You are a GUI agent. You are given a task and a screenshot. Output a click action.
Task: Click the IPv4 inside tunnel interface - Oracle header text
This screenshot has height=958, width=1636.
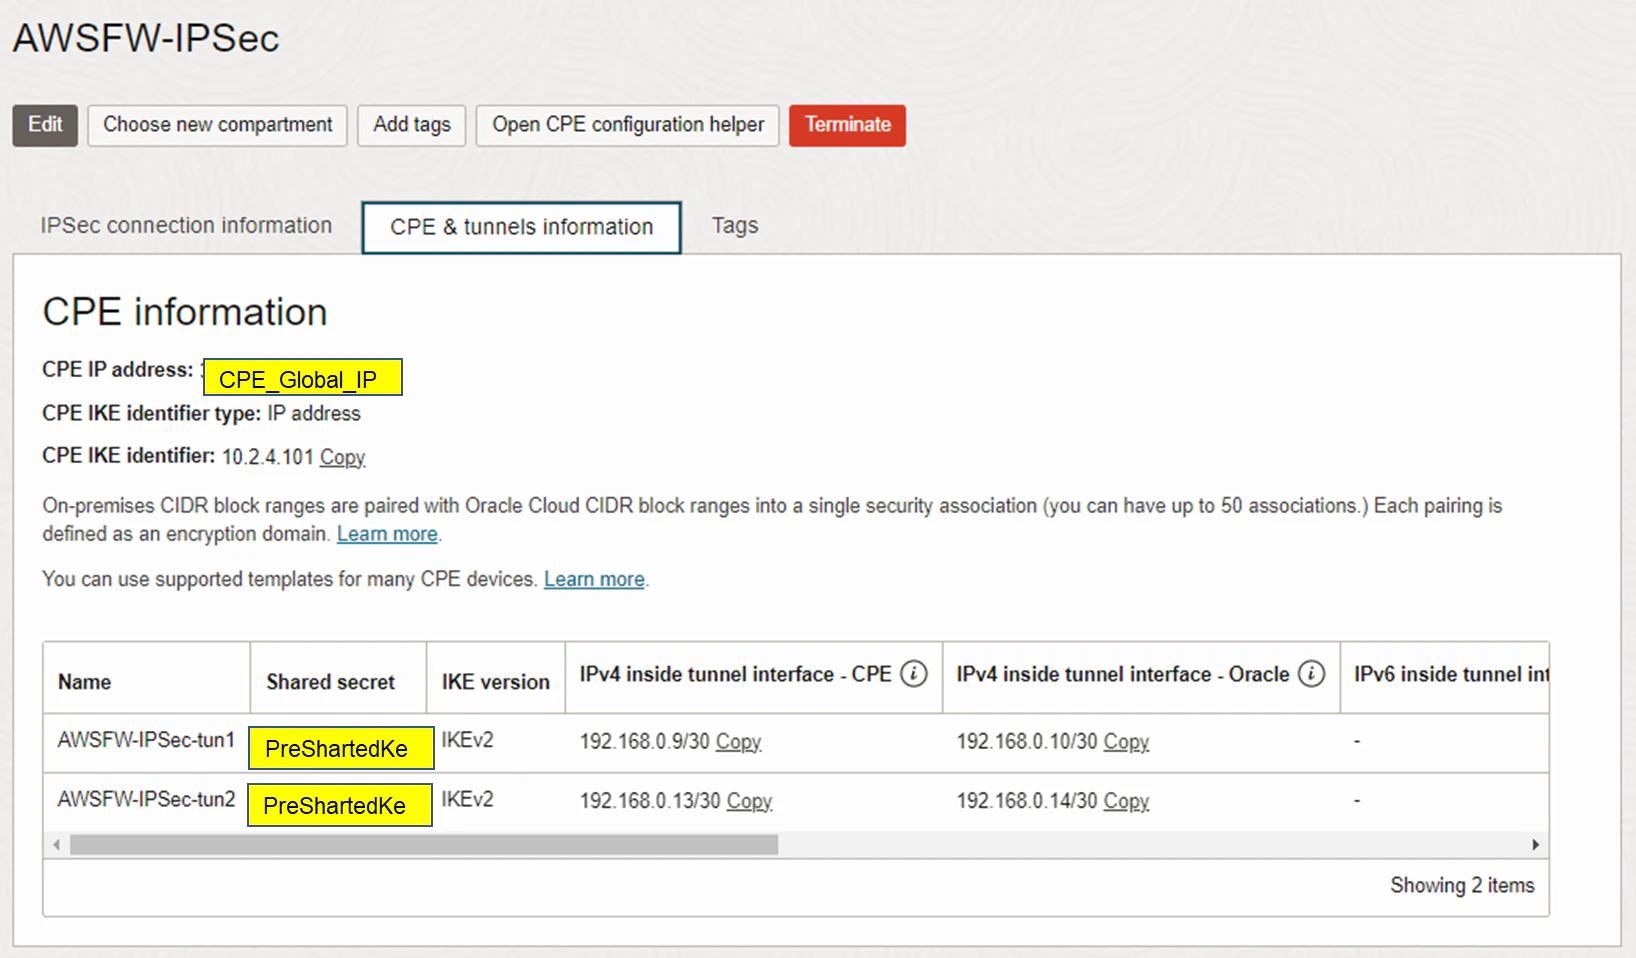click(1122, 674)
